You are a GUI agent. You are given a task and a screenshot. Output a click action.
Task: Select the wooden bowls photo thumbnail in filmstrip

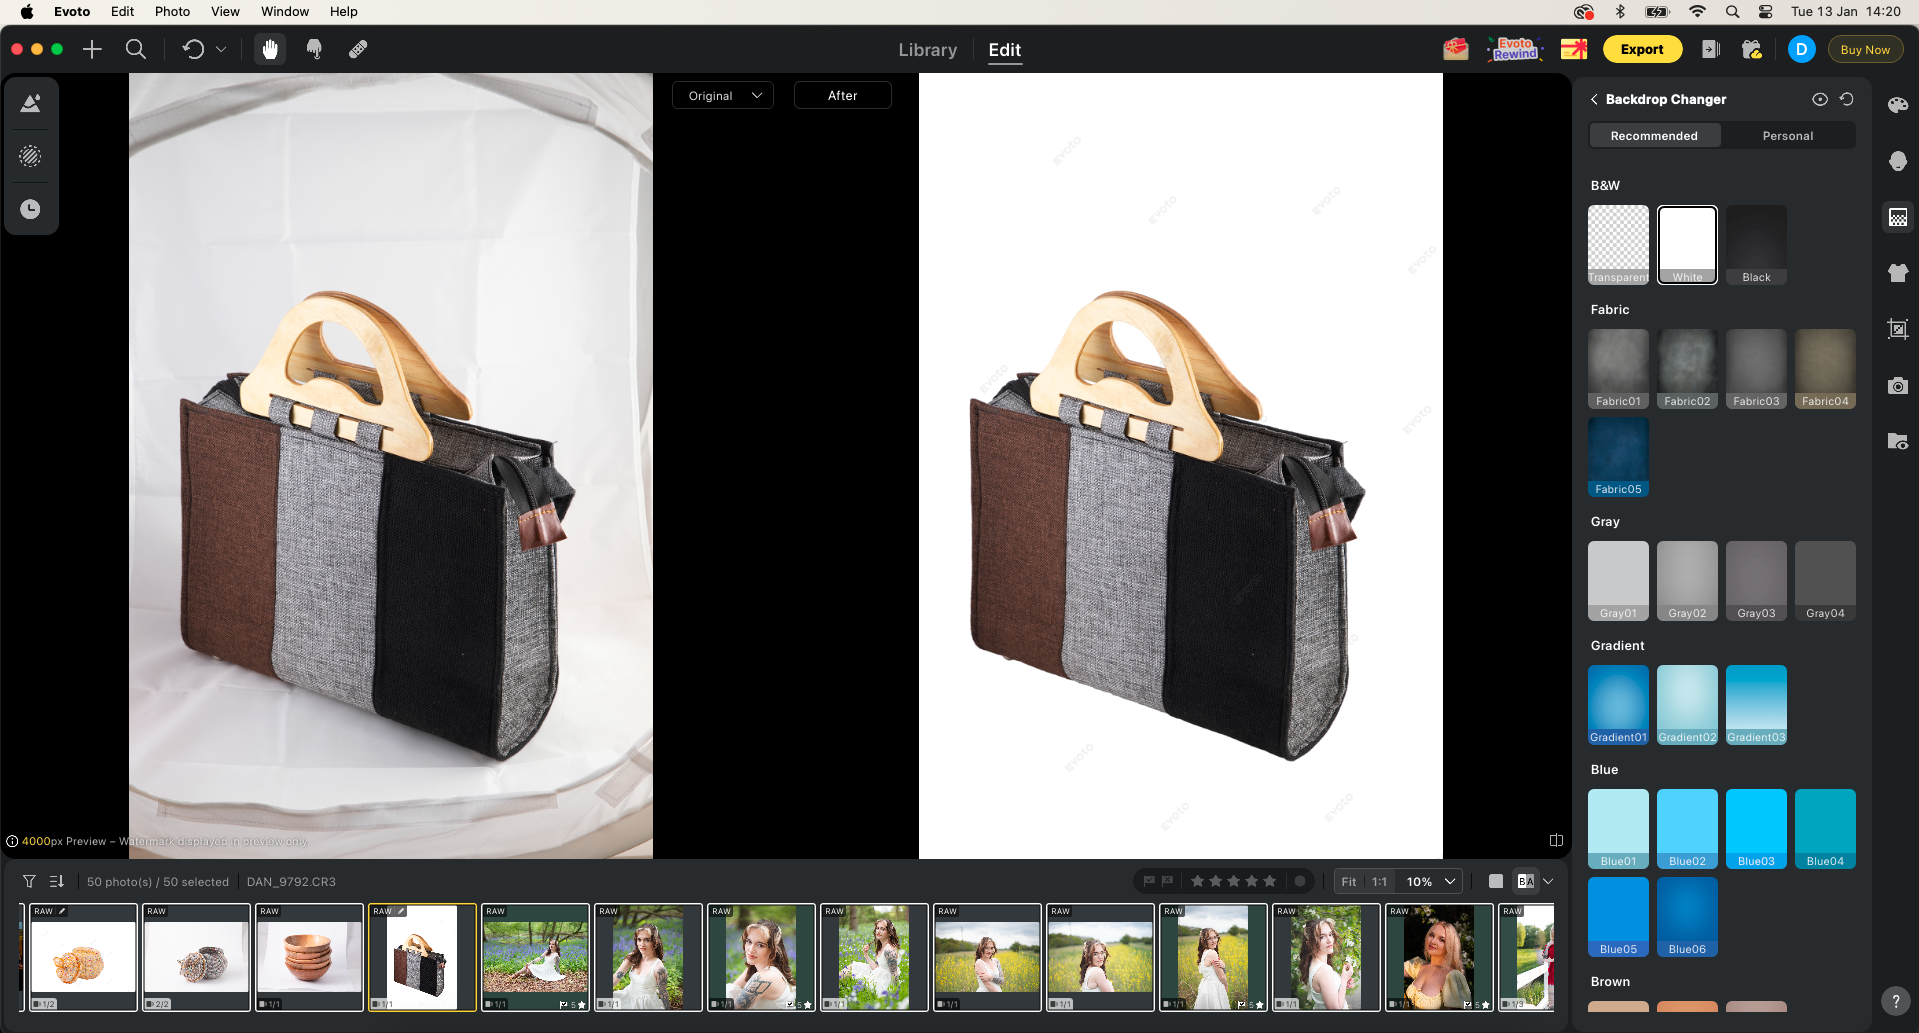click(x=309, y=956)
